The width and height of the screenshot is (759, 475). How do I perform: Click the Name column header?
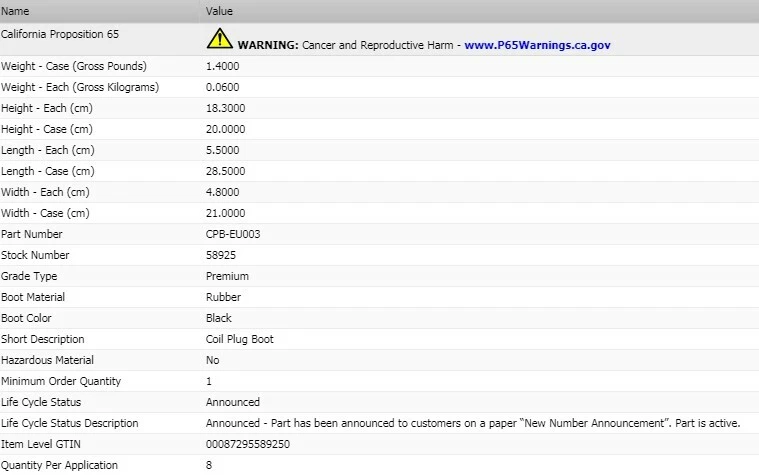pos(15,11)
